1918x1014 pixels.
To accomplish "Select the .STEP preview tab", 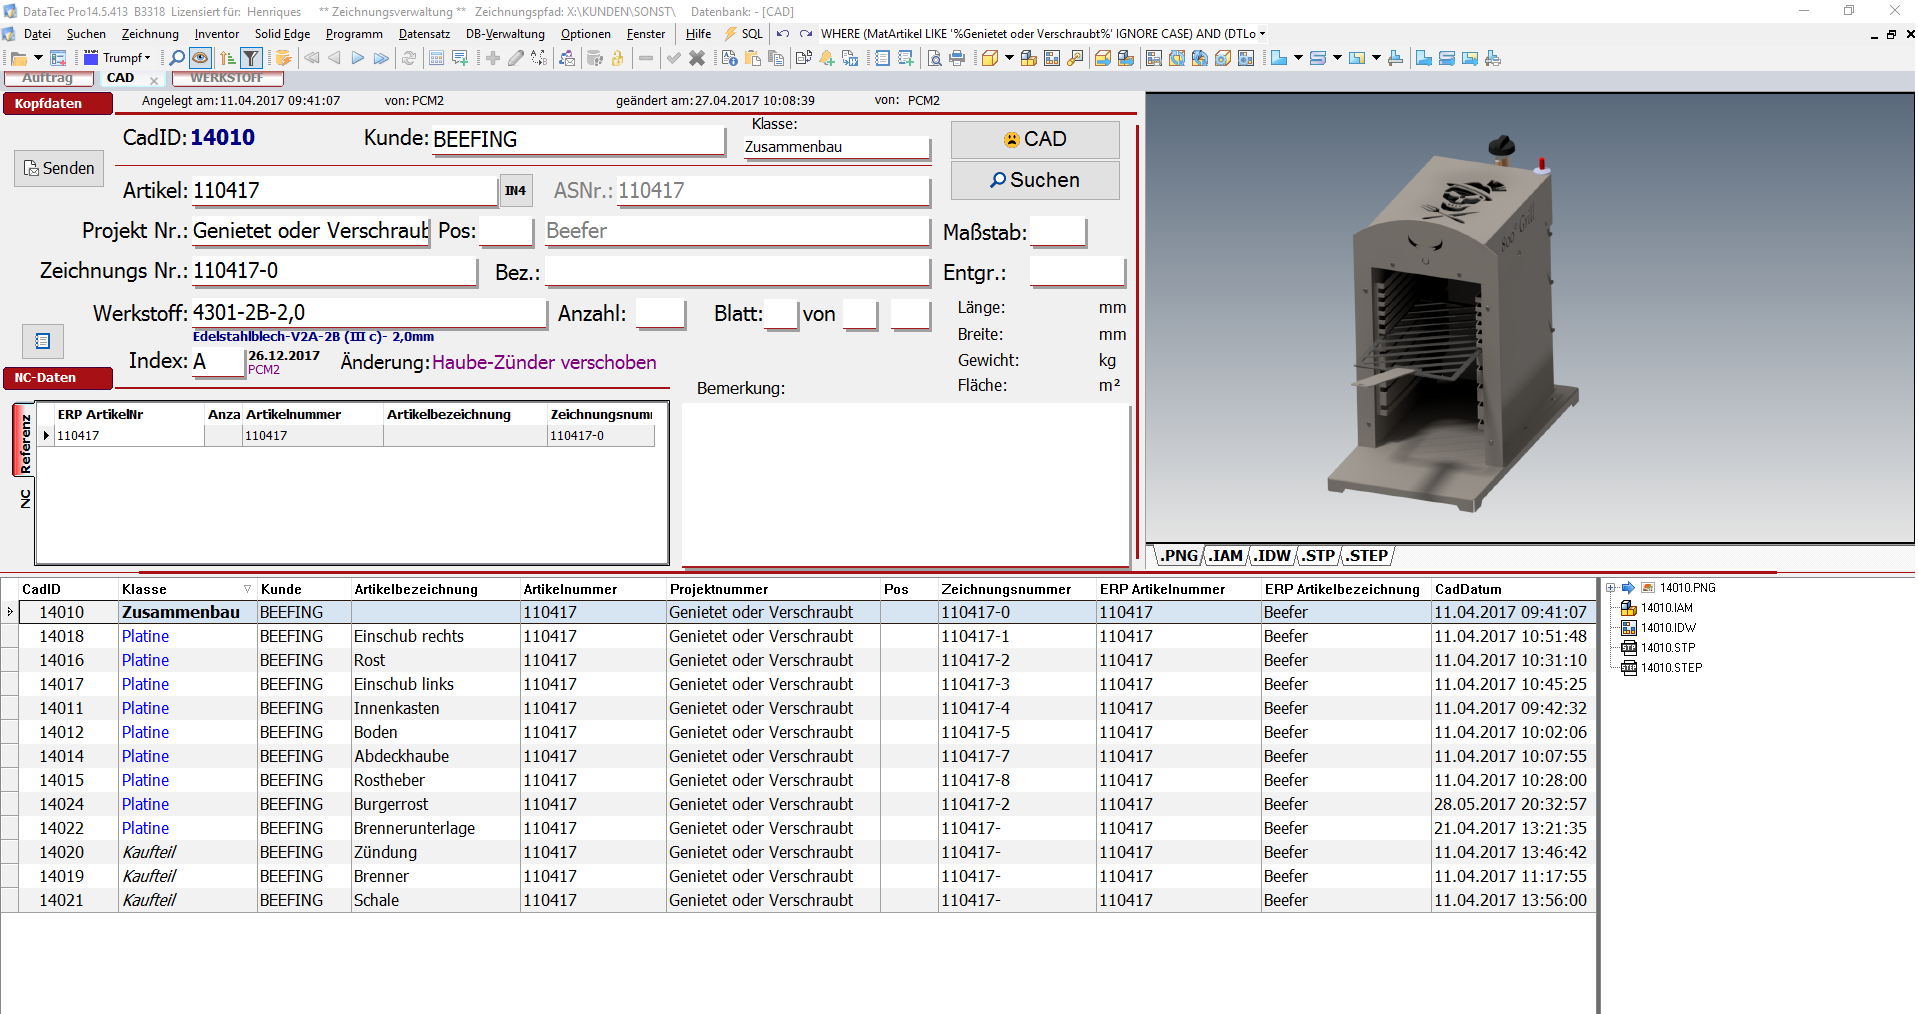I will click(x=1367, y=556).
